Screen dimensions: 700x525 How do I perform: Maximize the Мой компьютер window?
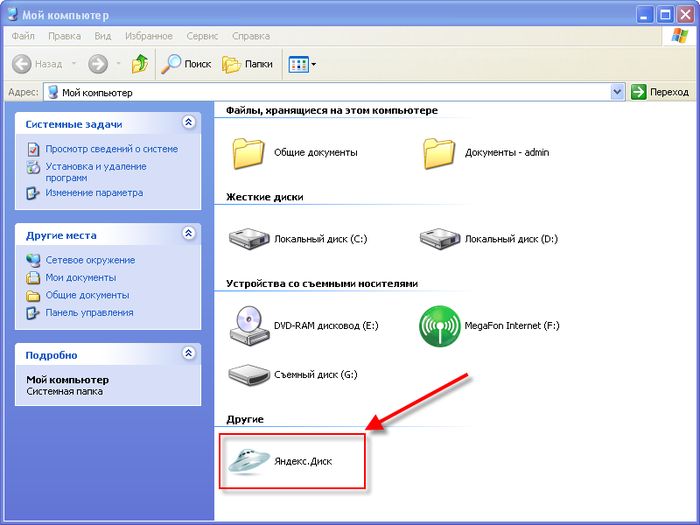tap(665, 15)
